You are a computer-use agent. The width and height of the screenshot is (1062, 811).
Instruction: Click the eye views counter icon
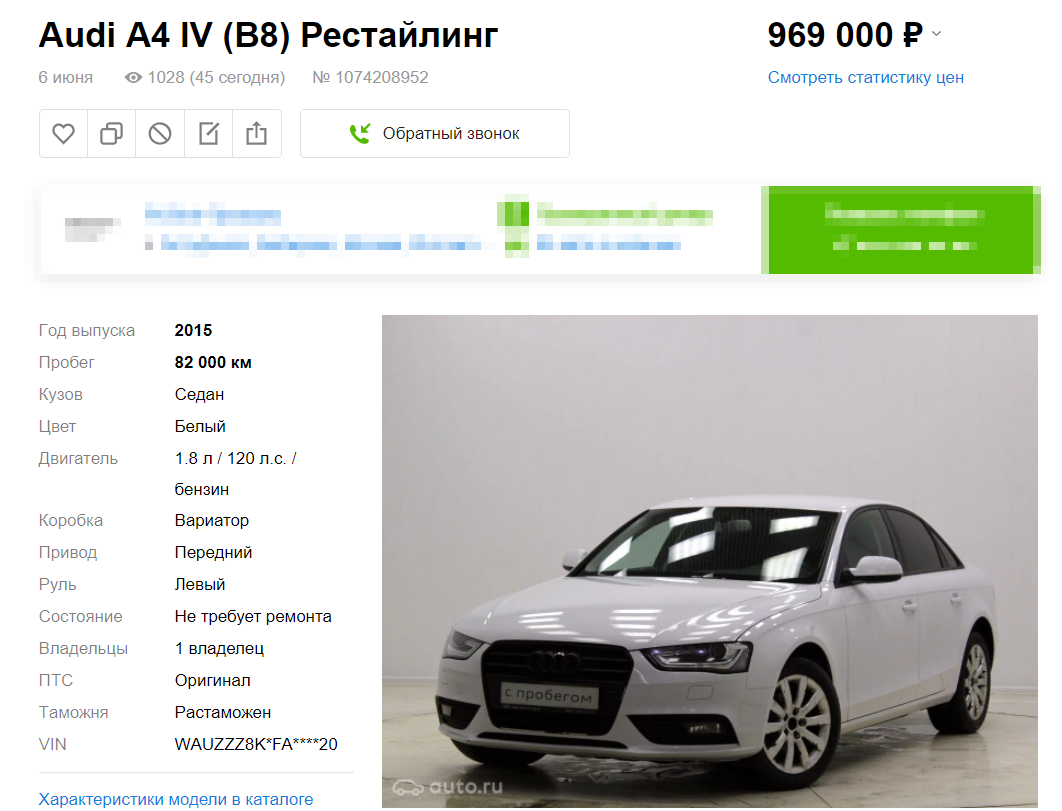(x=133, y=78)
